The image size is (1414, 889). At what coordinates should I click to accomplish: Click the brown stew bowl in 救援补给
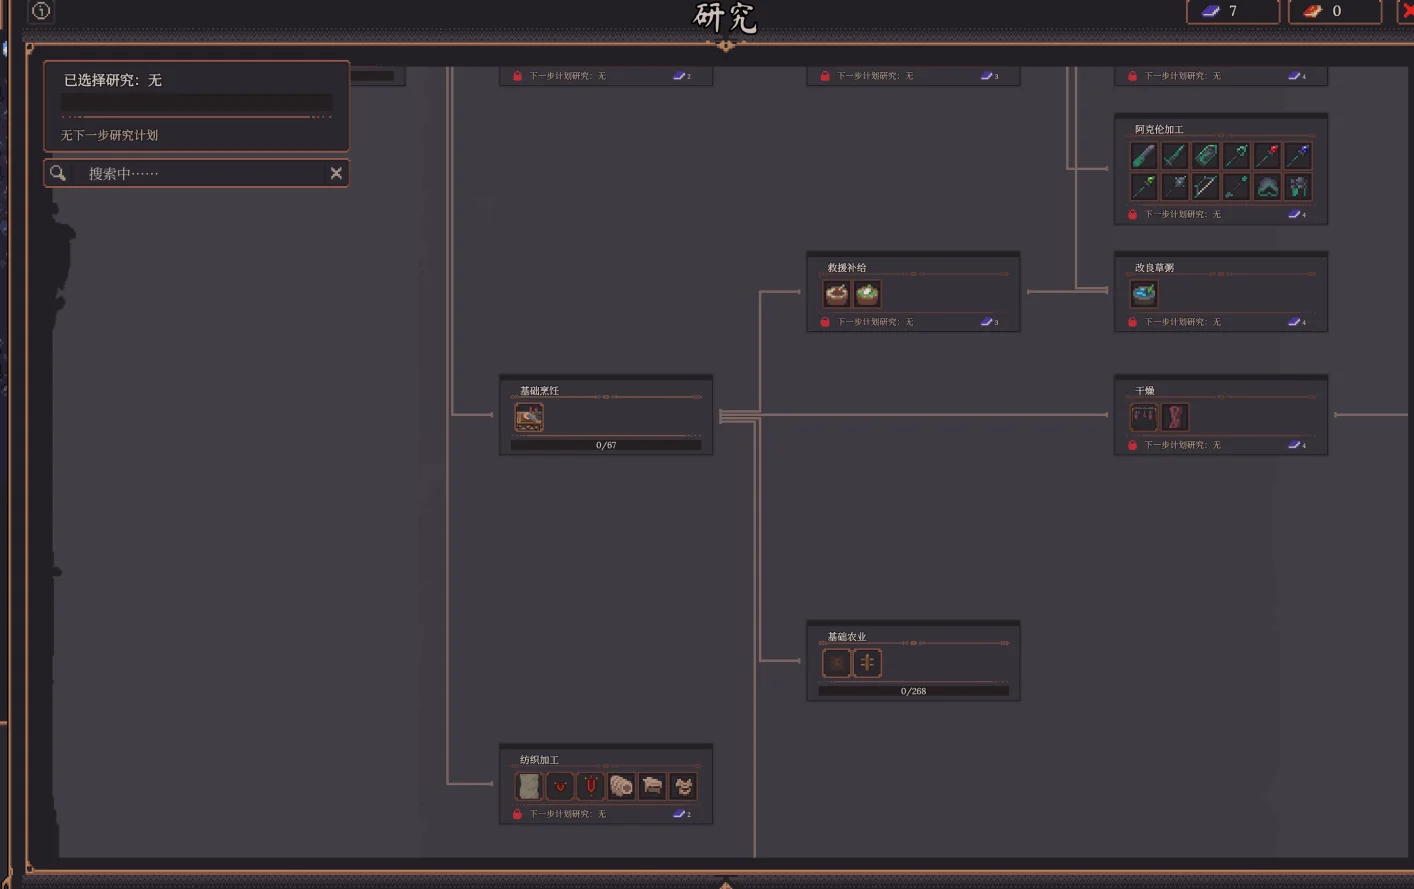(836, 294)
